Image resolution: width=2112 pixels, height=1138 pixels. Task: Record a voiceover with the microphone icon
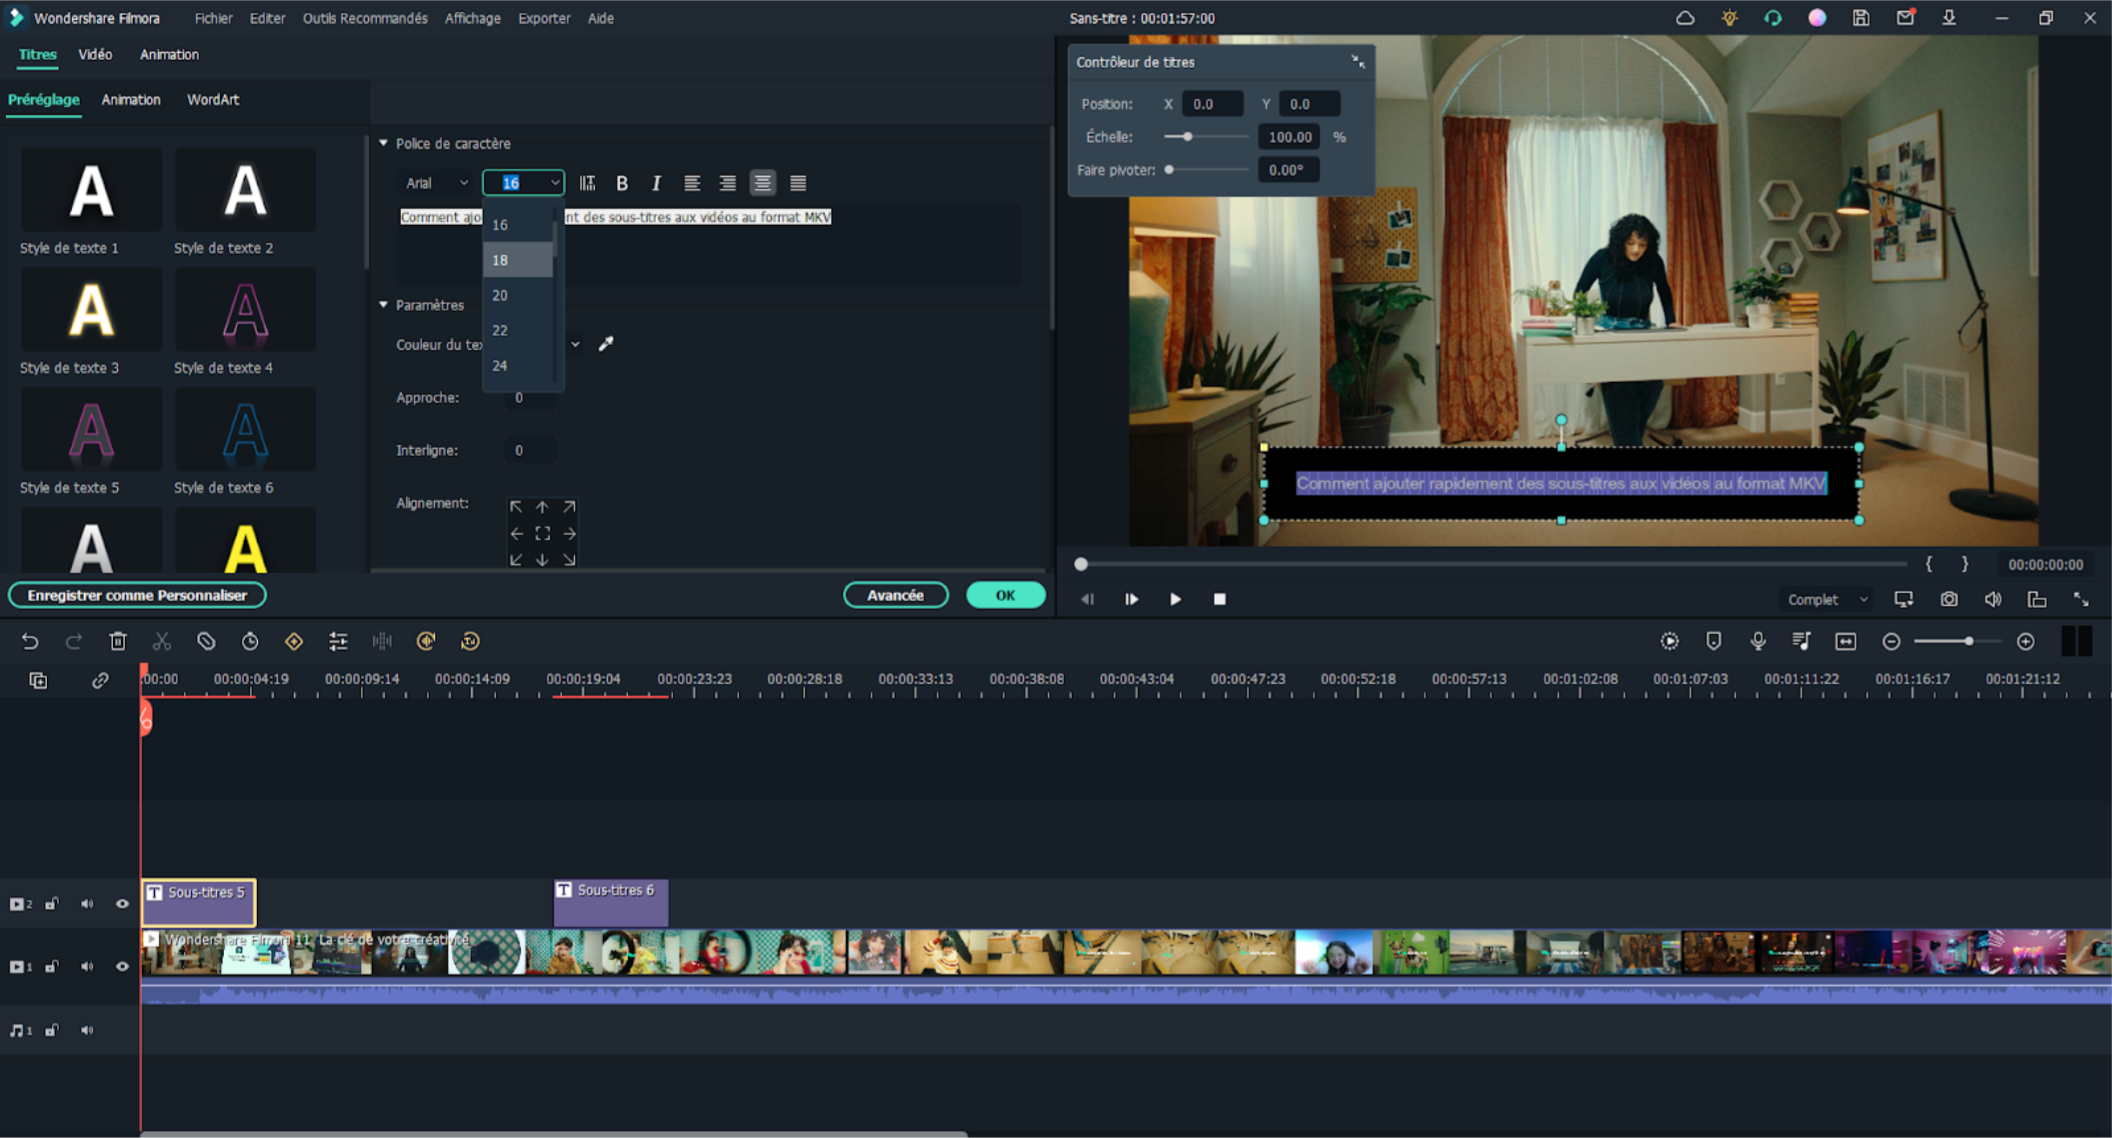1757,641
